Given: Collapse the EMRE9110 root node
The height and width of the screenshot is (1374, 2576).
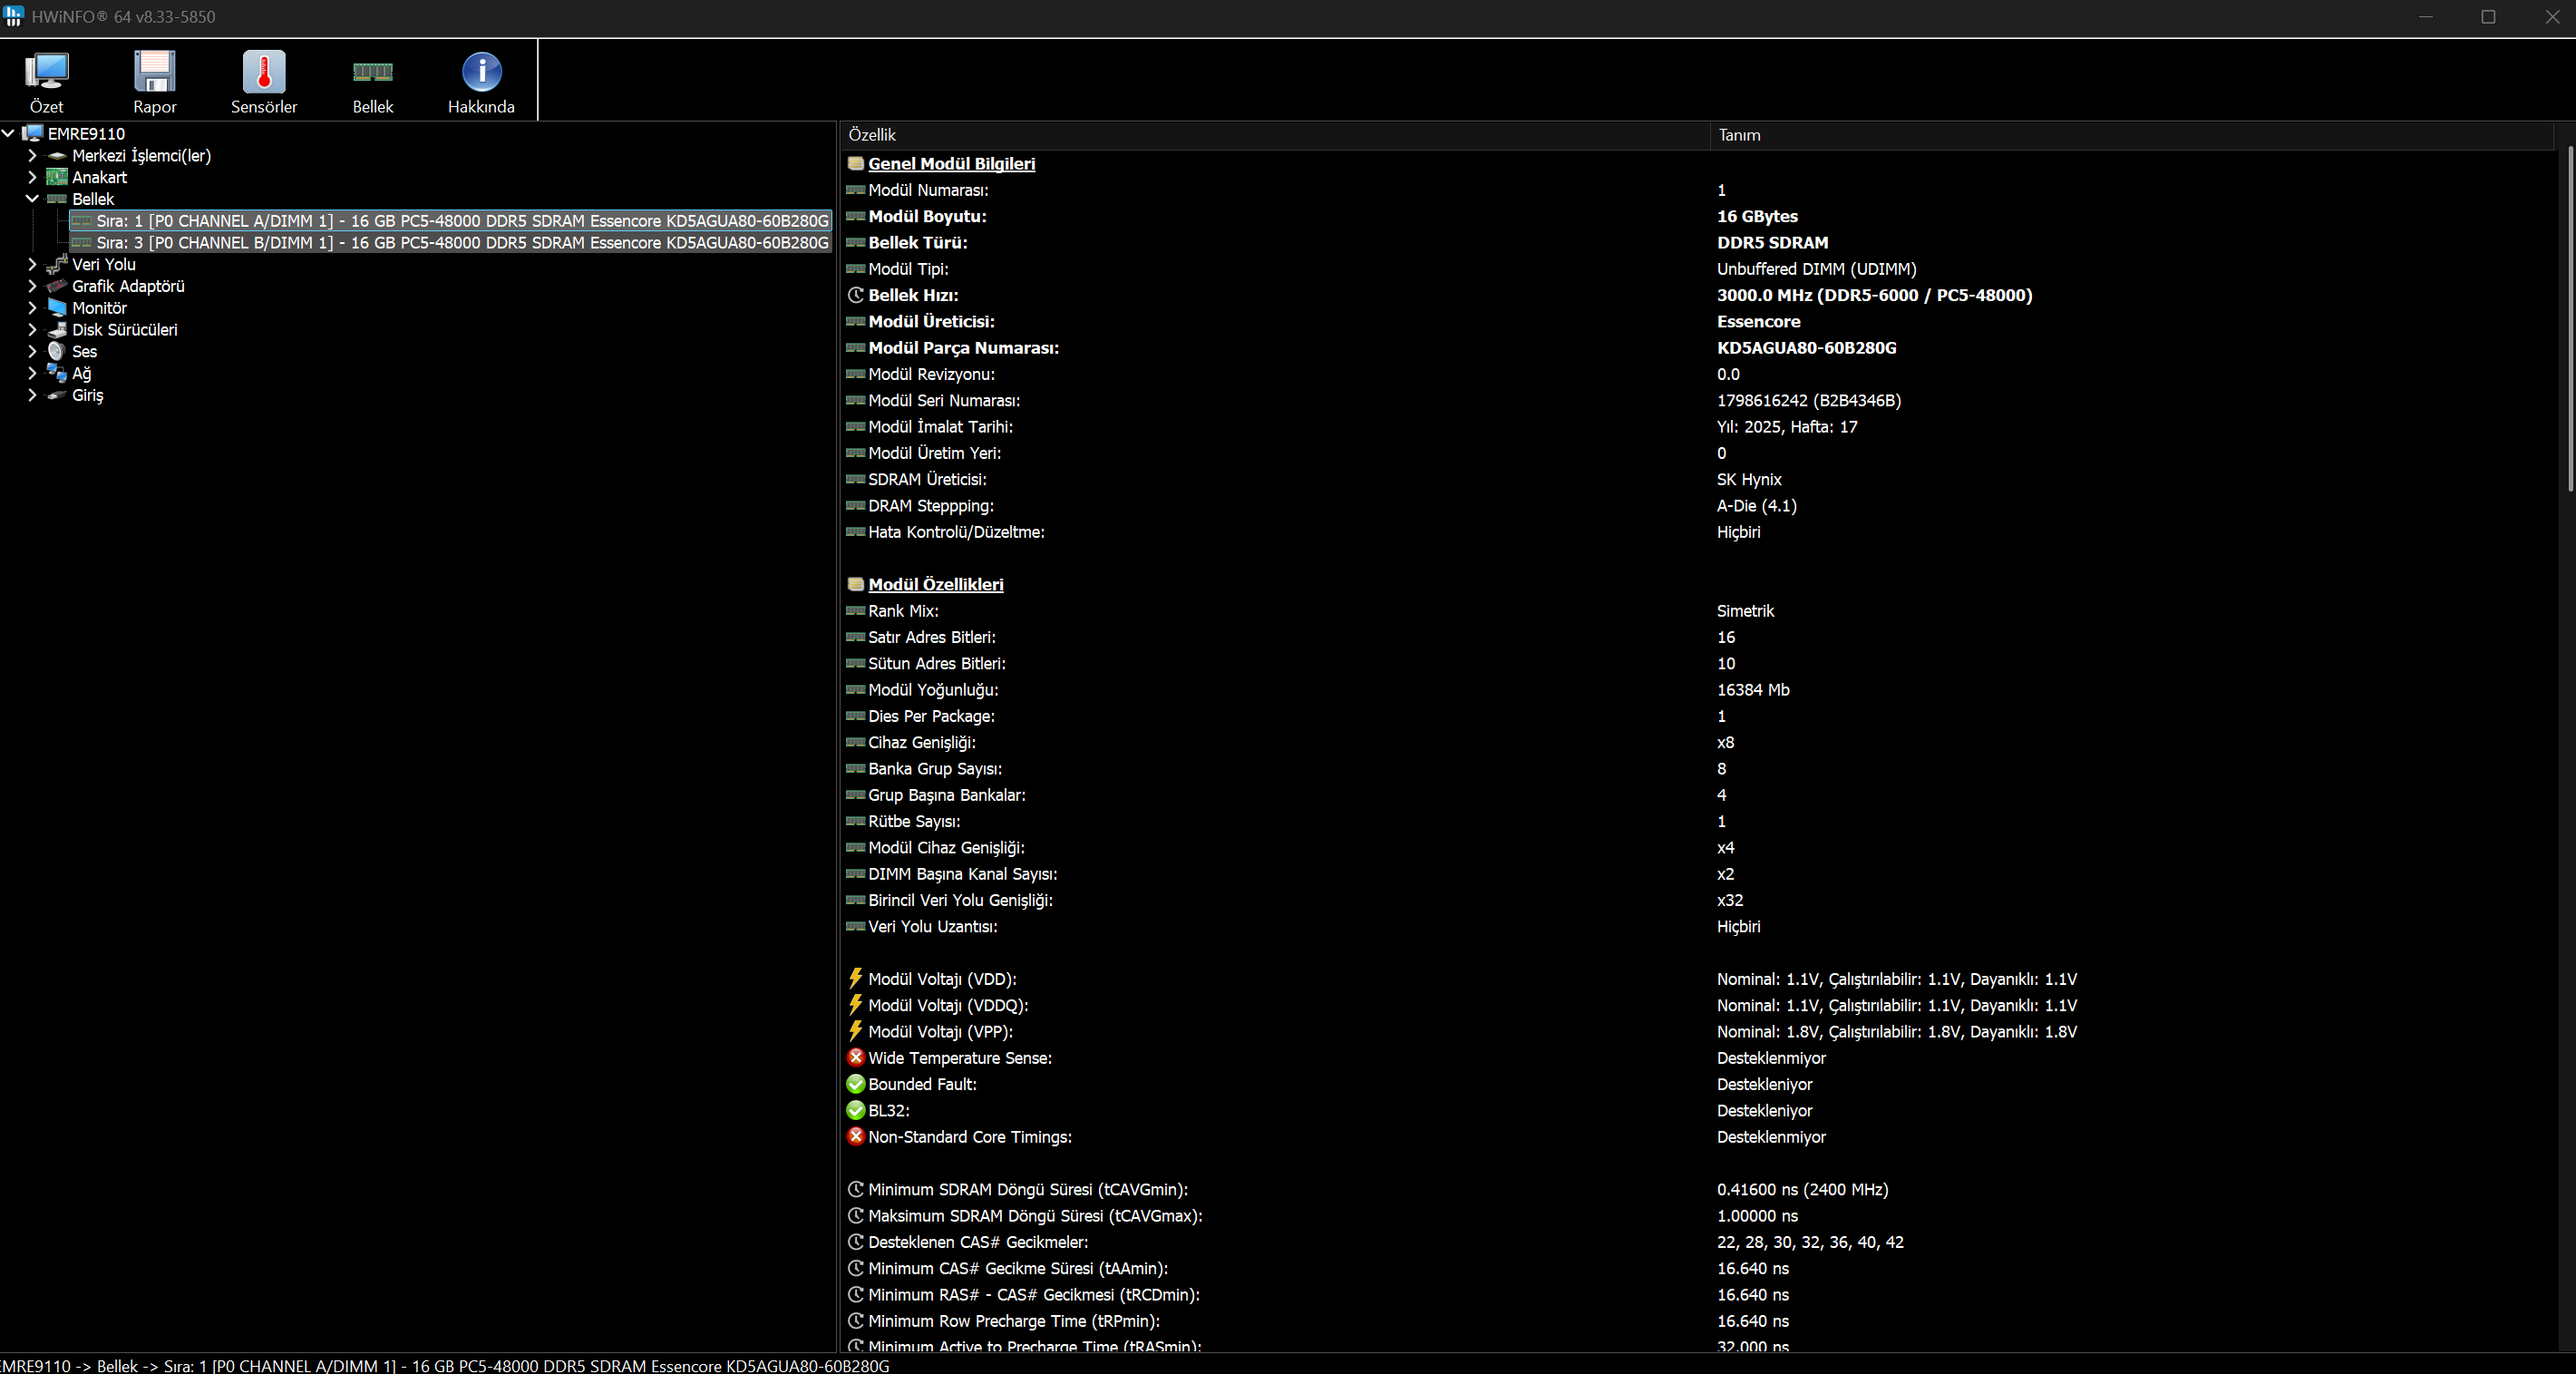Looking at the screenshot, I should click(9, 133).
